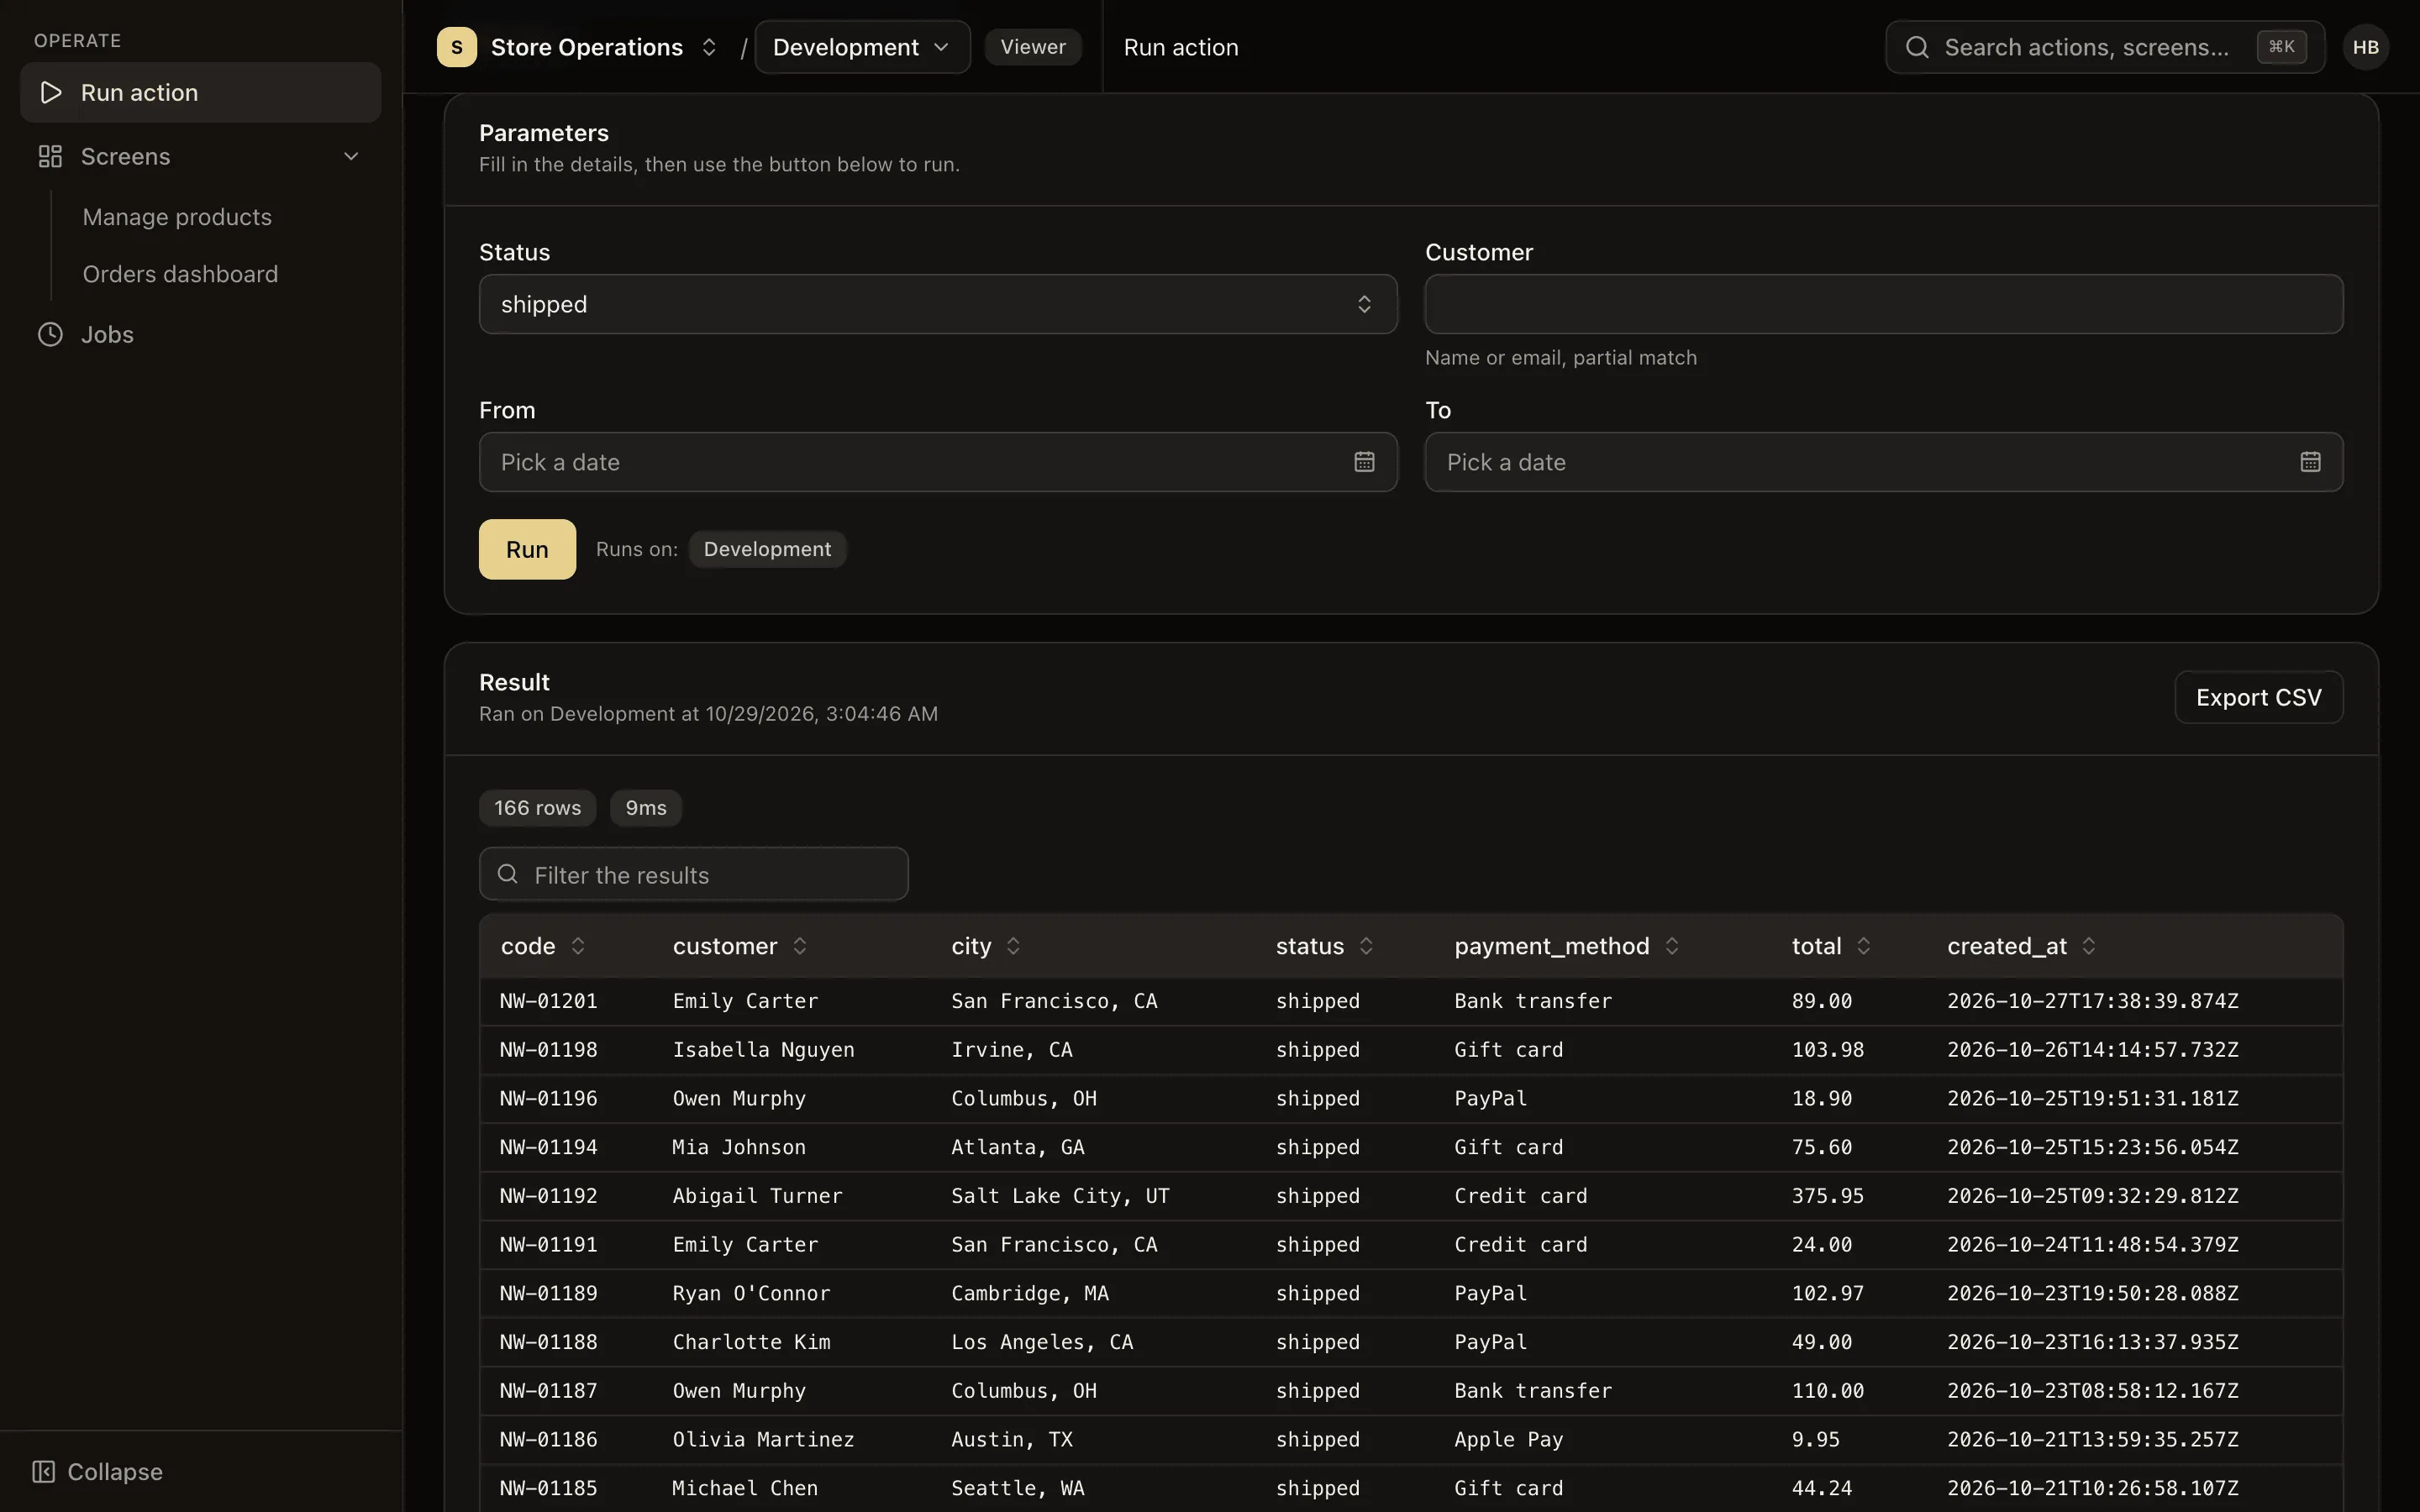Click the Store Operations 'S' logo badge
Image resolution: width=2420 pixels, height=1512 pixels.
tap(457, 47)
